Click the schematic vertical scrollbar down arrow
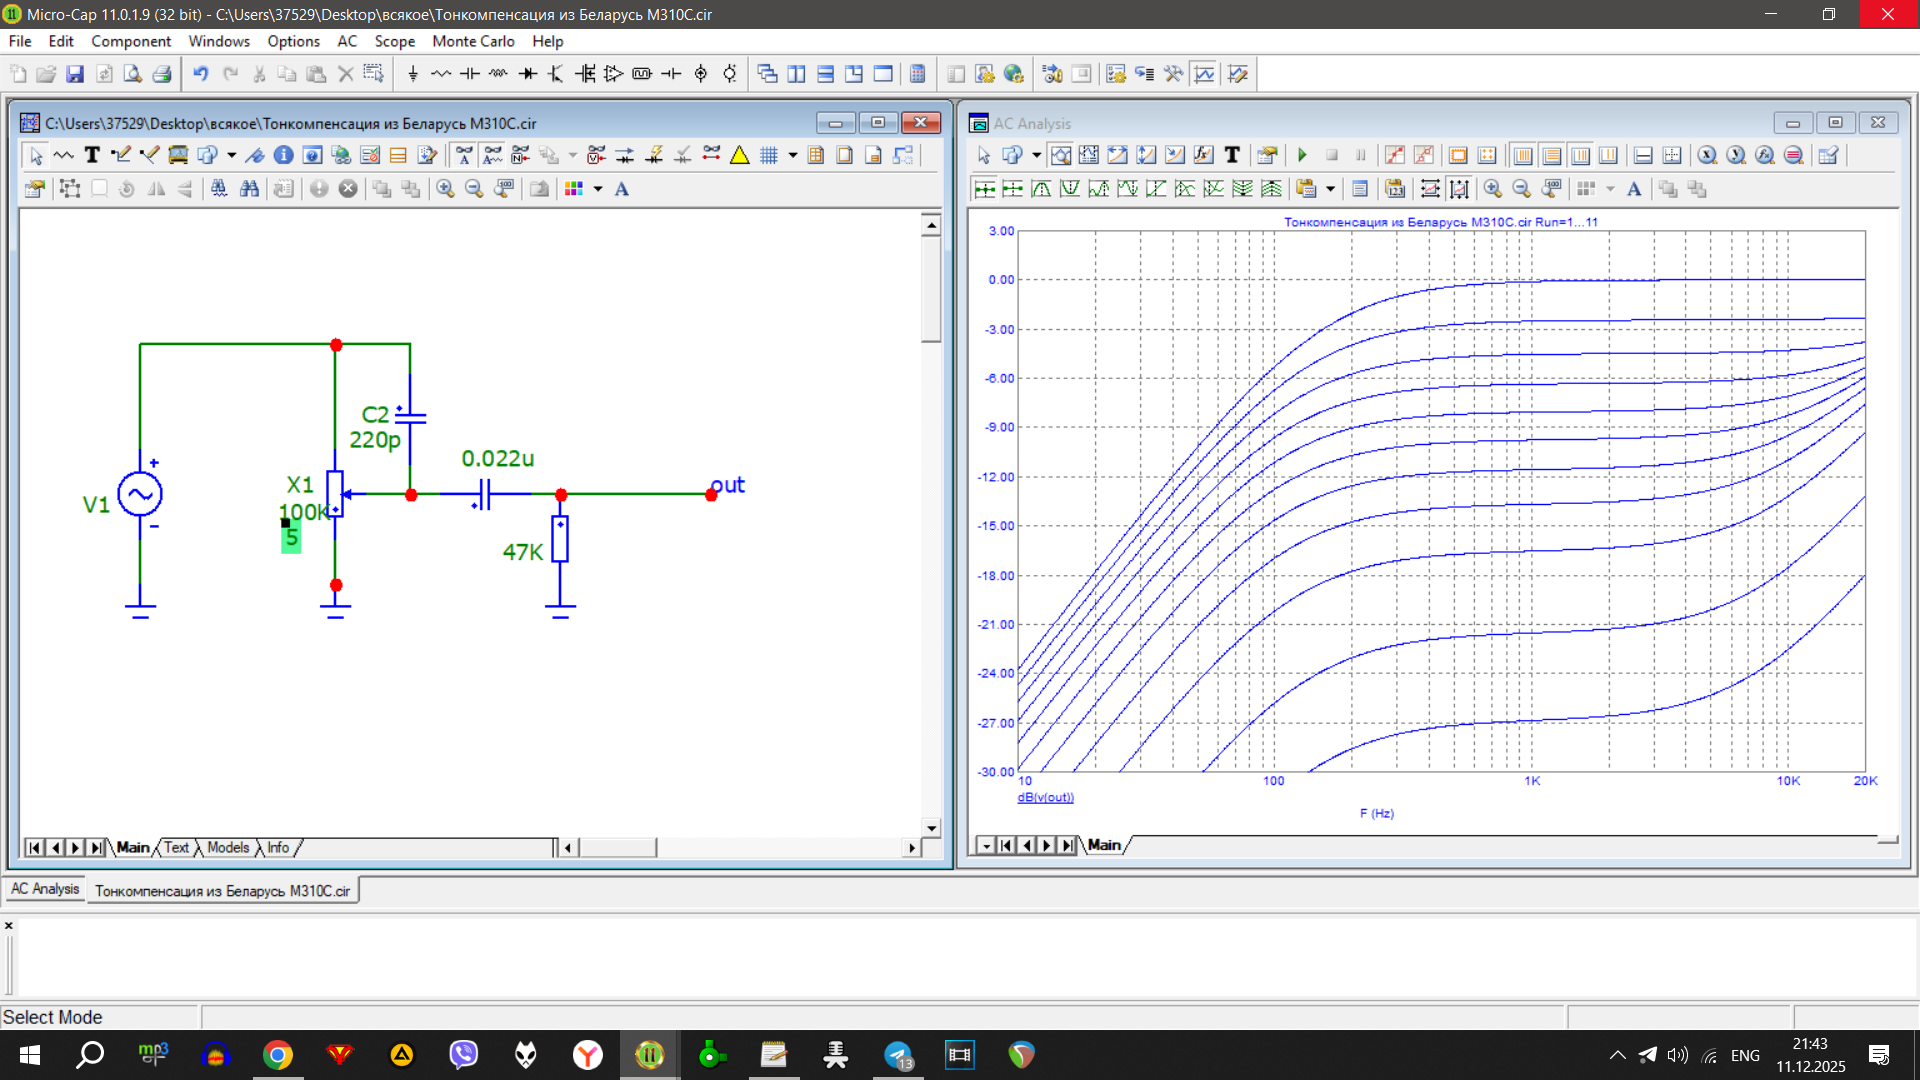The width and height of the screenshot is (1920, 1080). (x=931, y=827)
